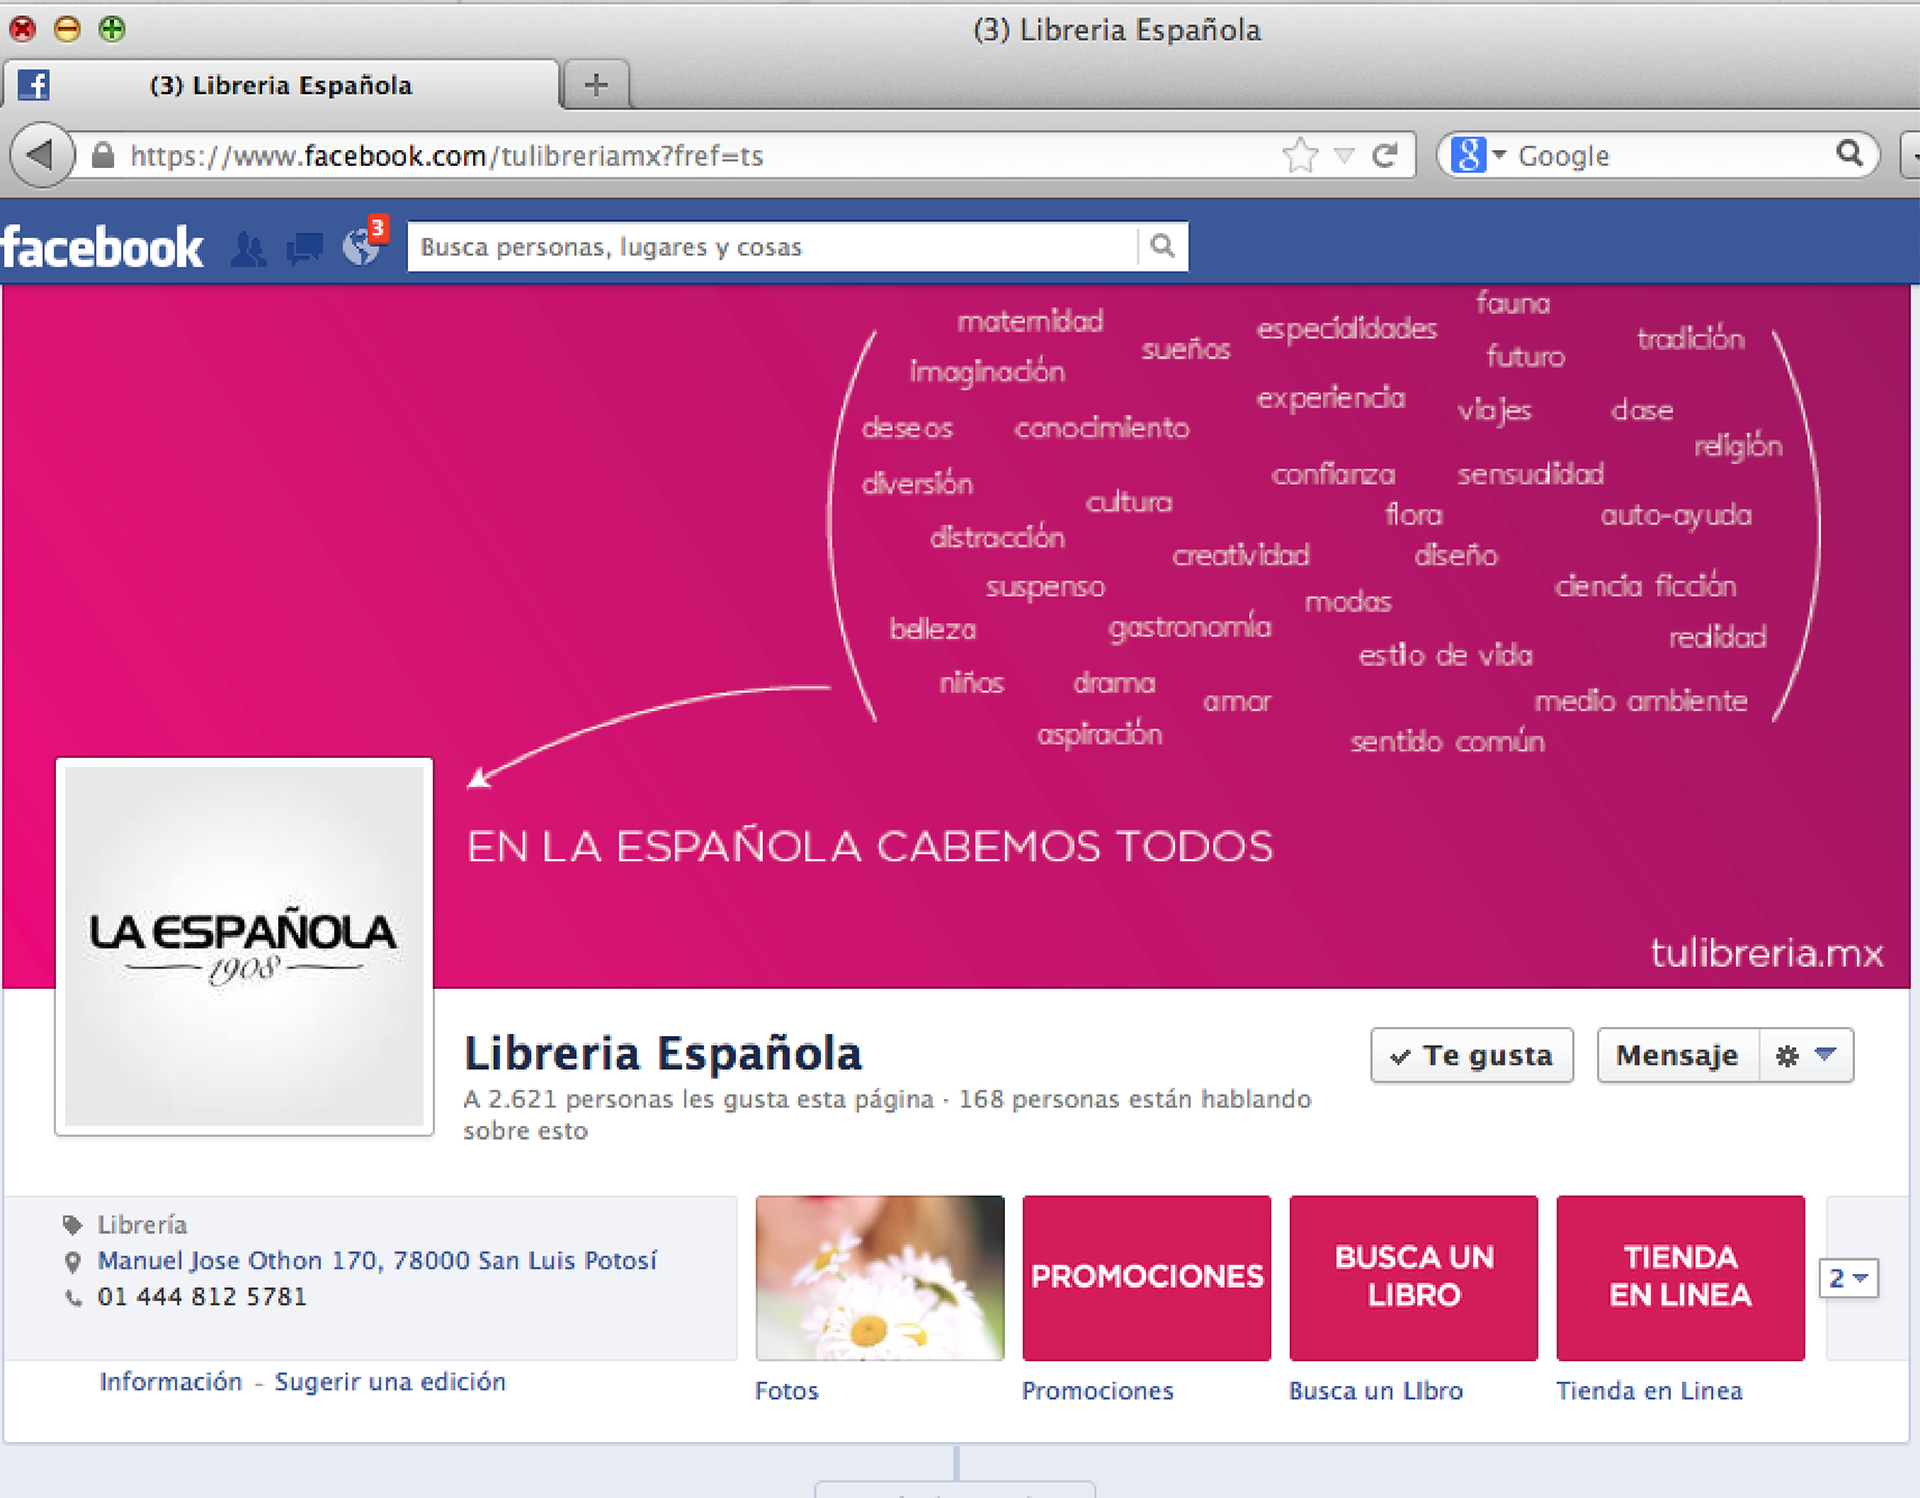Click the Mensaje button
Viewport: 1920px width, 1498px height.
pyautogui.click(x=1677, y=1055)
